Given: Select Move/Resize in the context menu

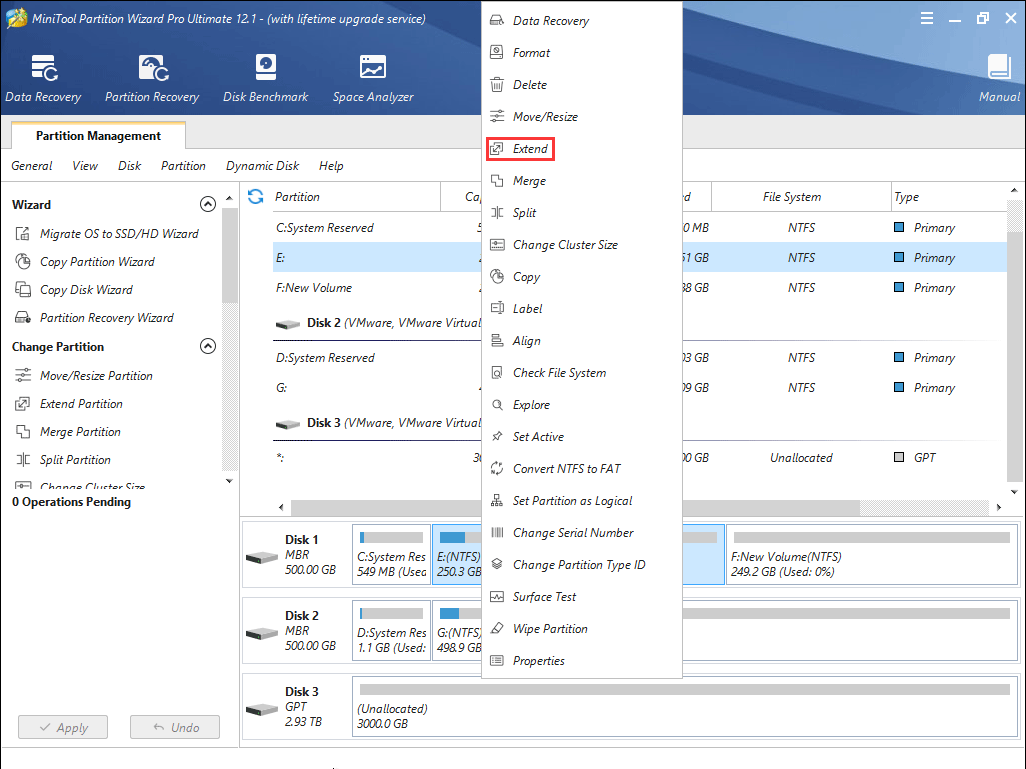Looking at the screenshot, I should point(545,117).
